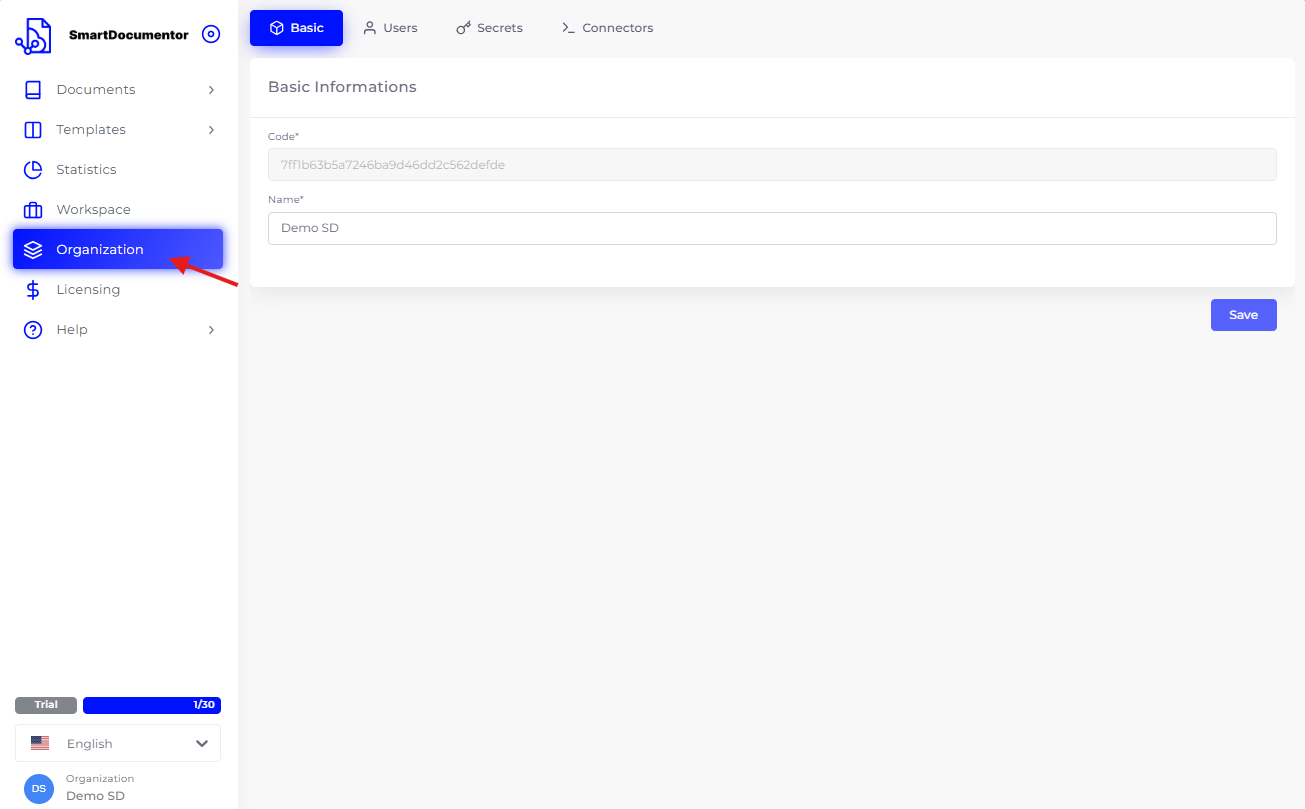Click the Documents book icon
Viewport: 1305px width, 809px height.
33,90
